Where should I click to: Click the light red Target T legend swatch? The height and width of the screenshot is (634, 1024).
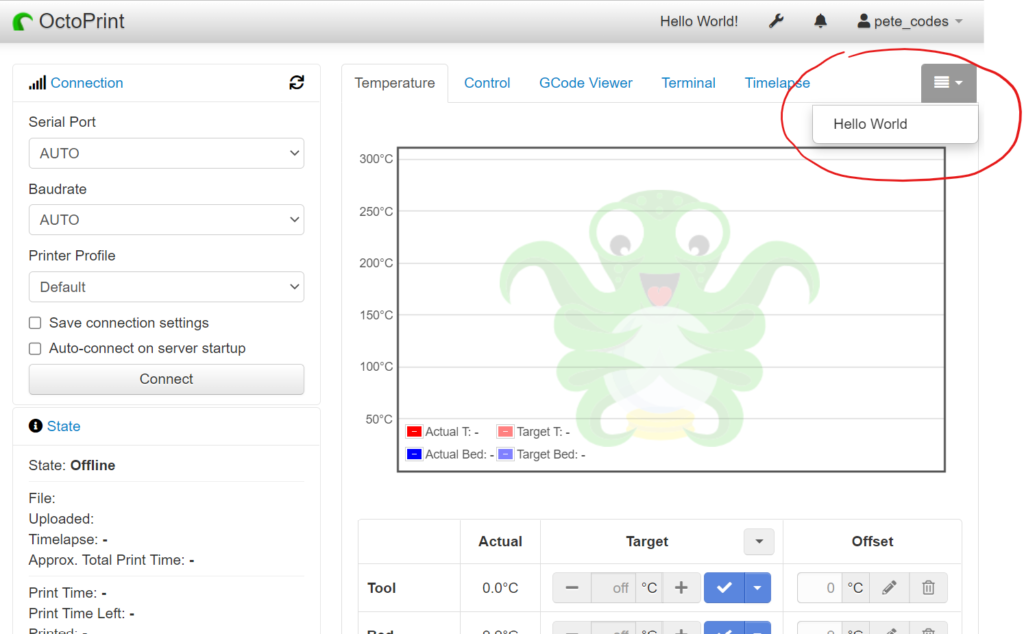(x=505, y=432)
